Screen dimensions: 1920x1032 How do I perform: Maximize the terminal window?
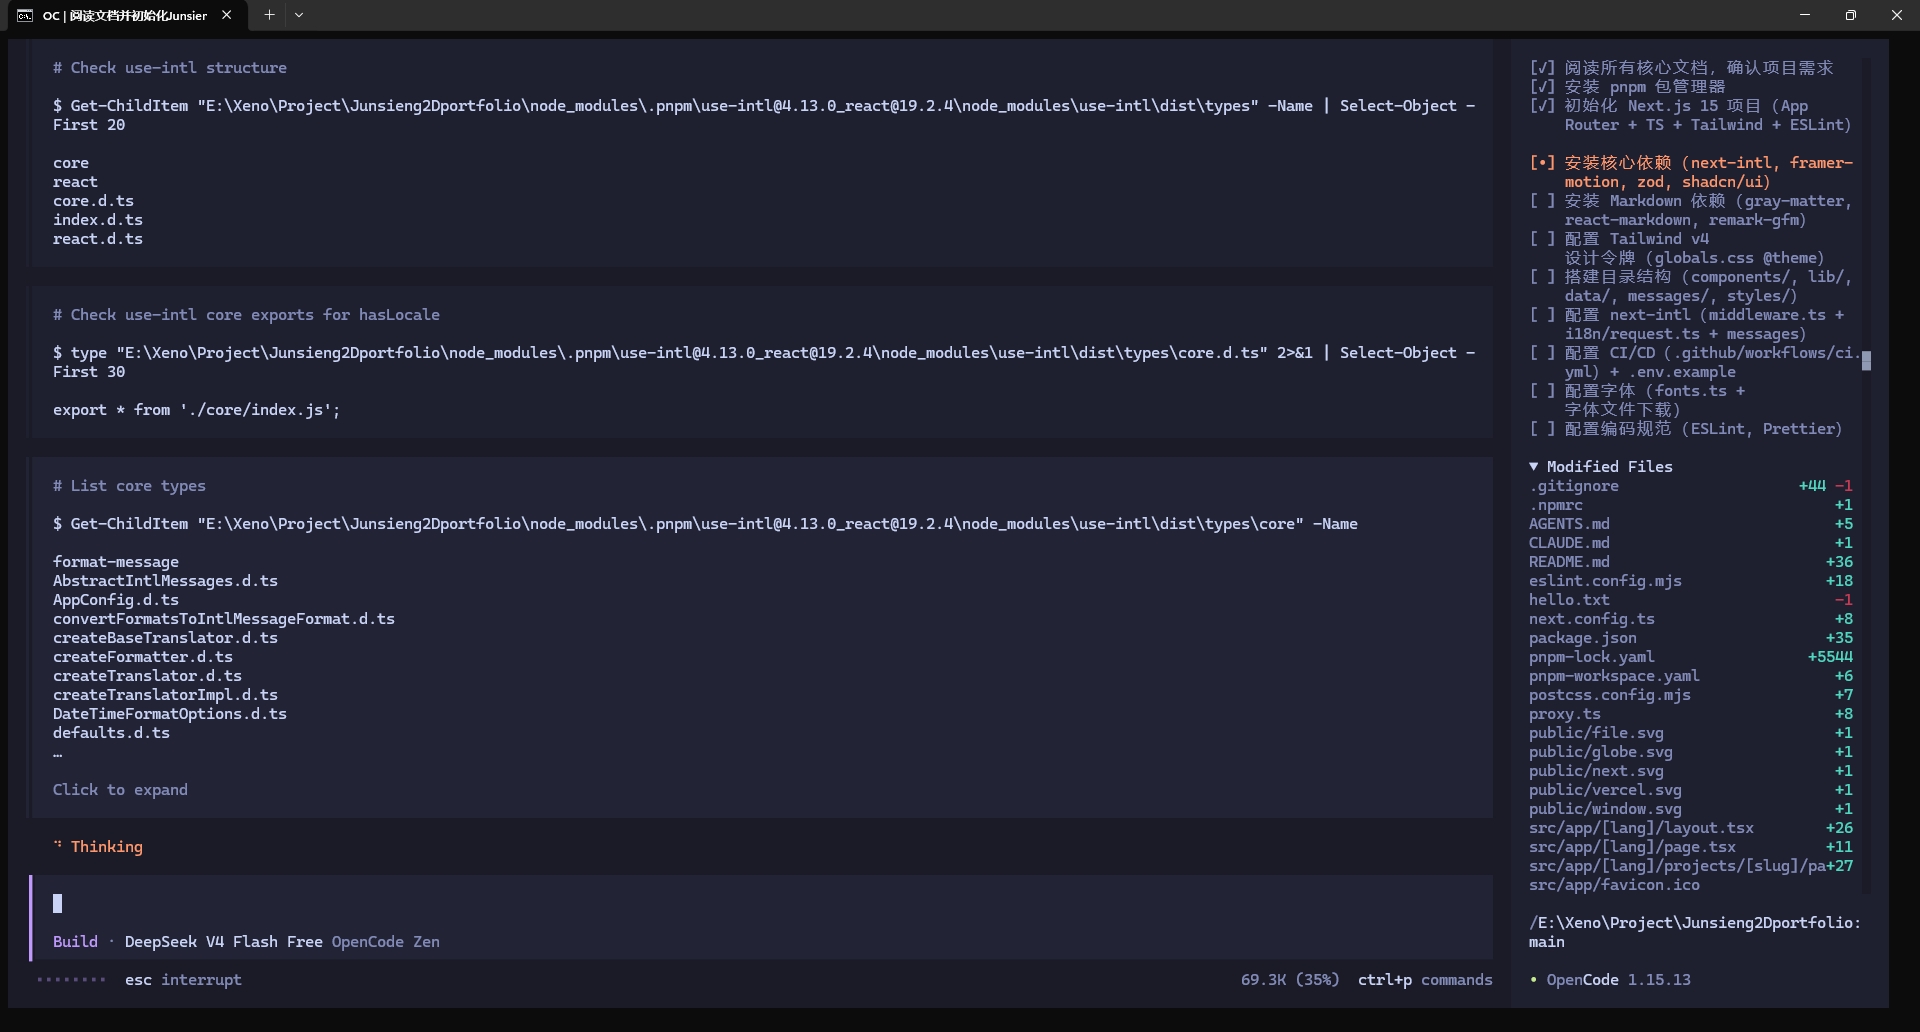click(x=1851, y=15)
